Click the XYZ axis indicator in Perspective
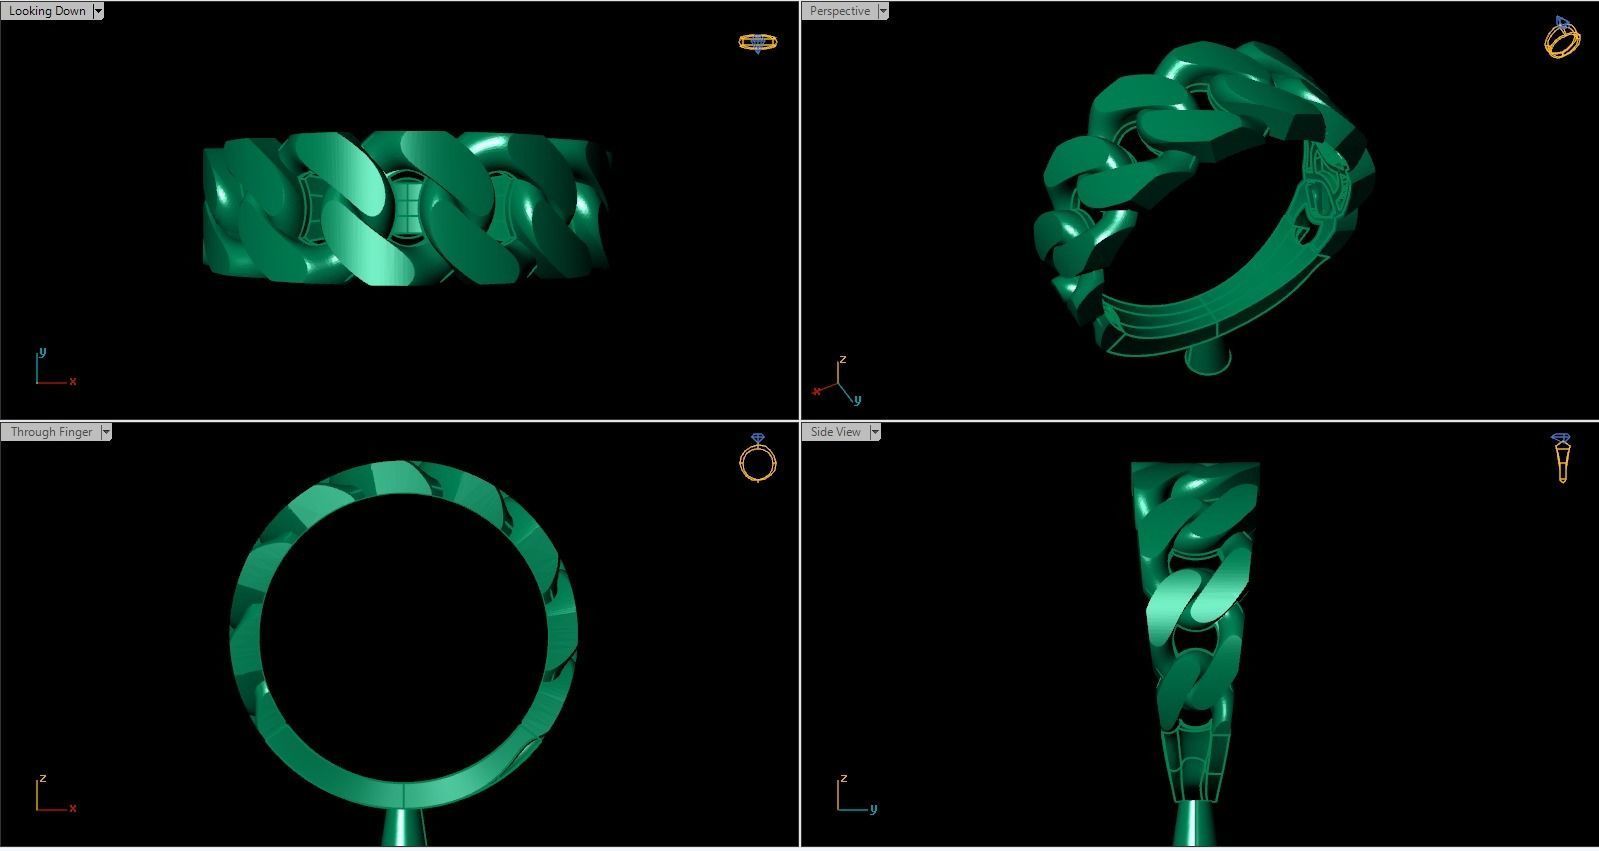1599x851 pixels. 837,381
